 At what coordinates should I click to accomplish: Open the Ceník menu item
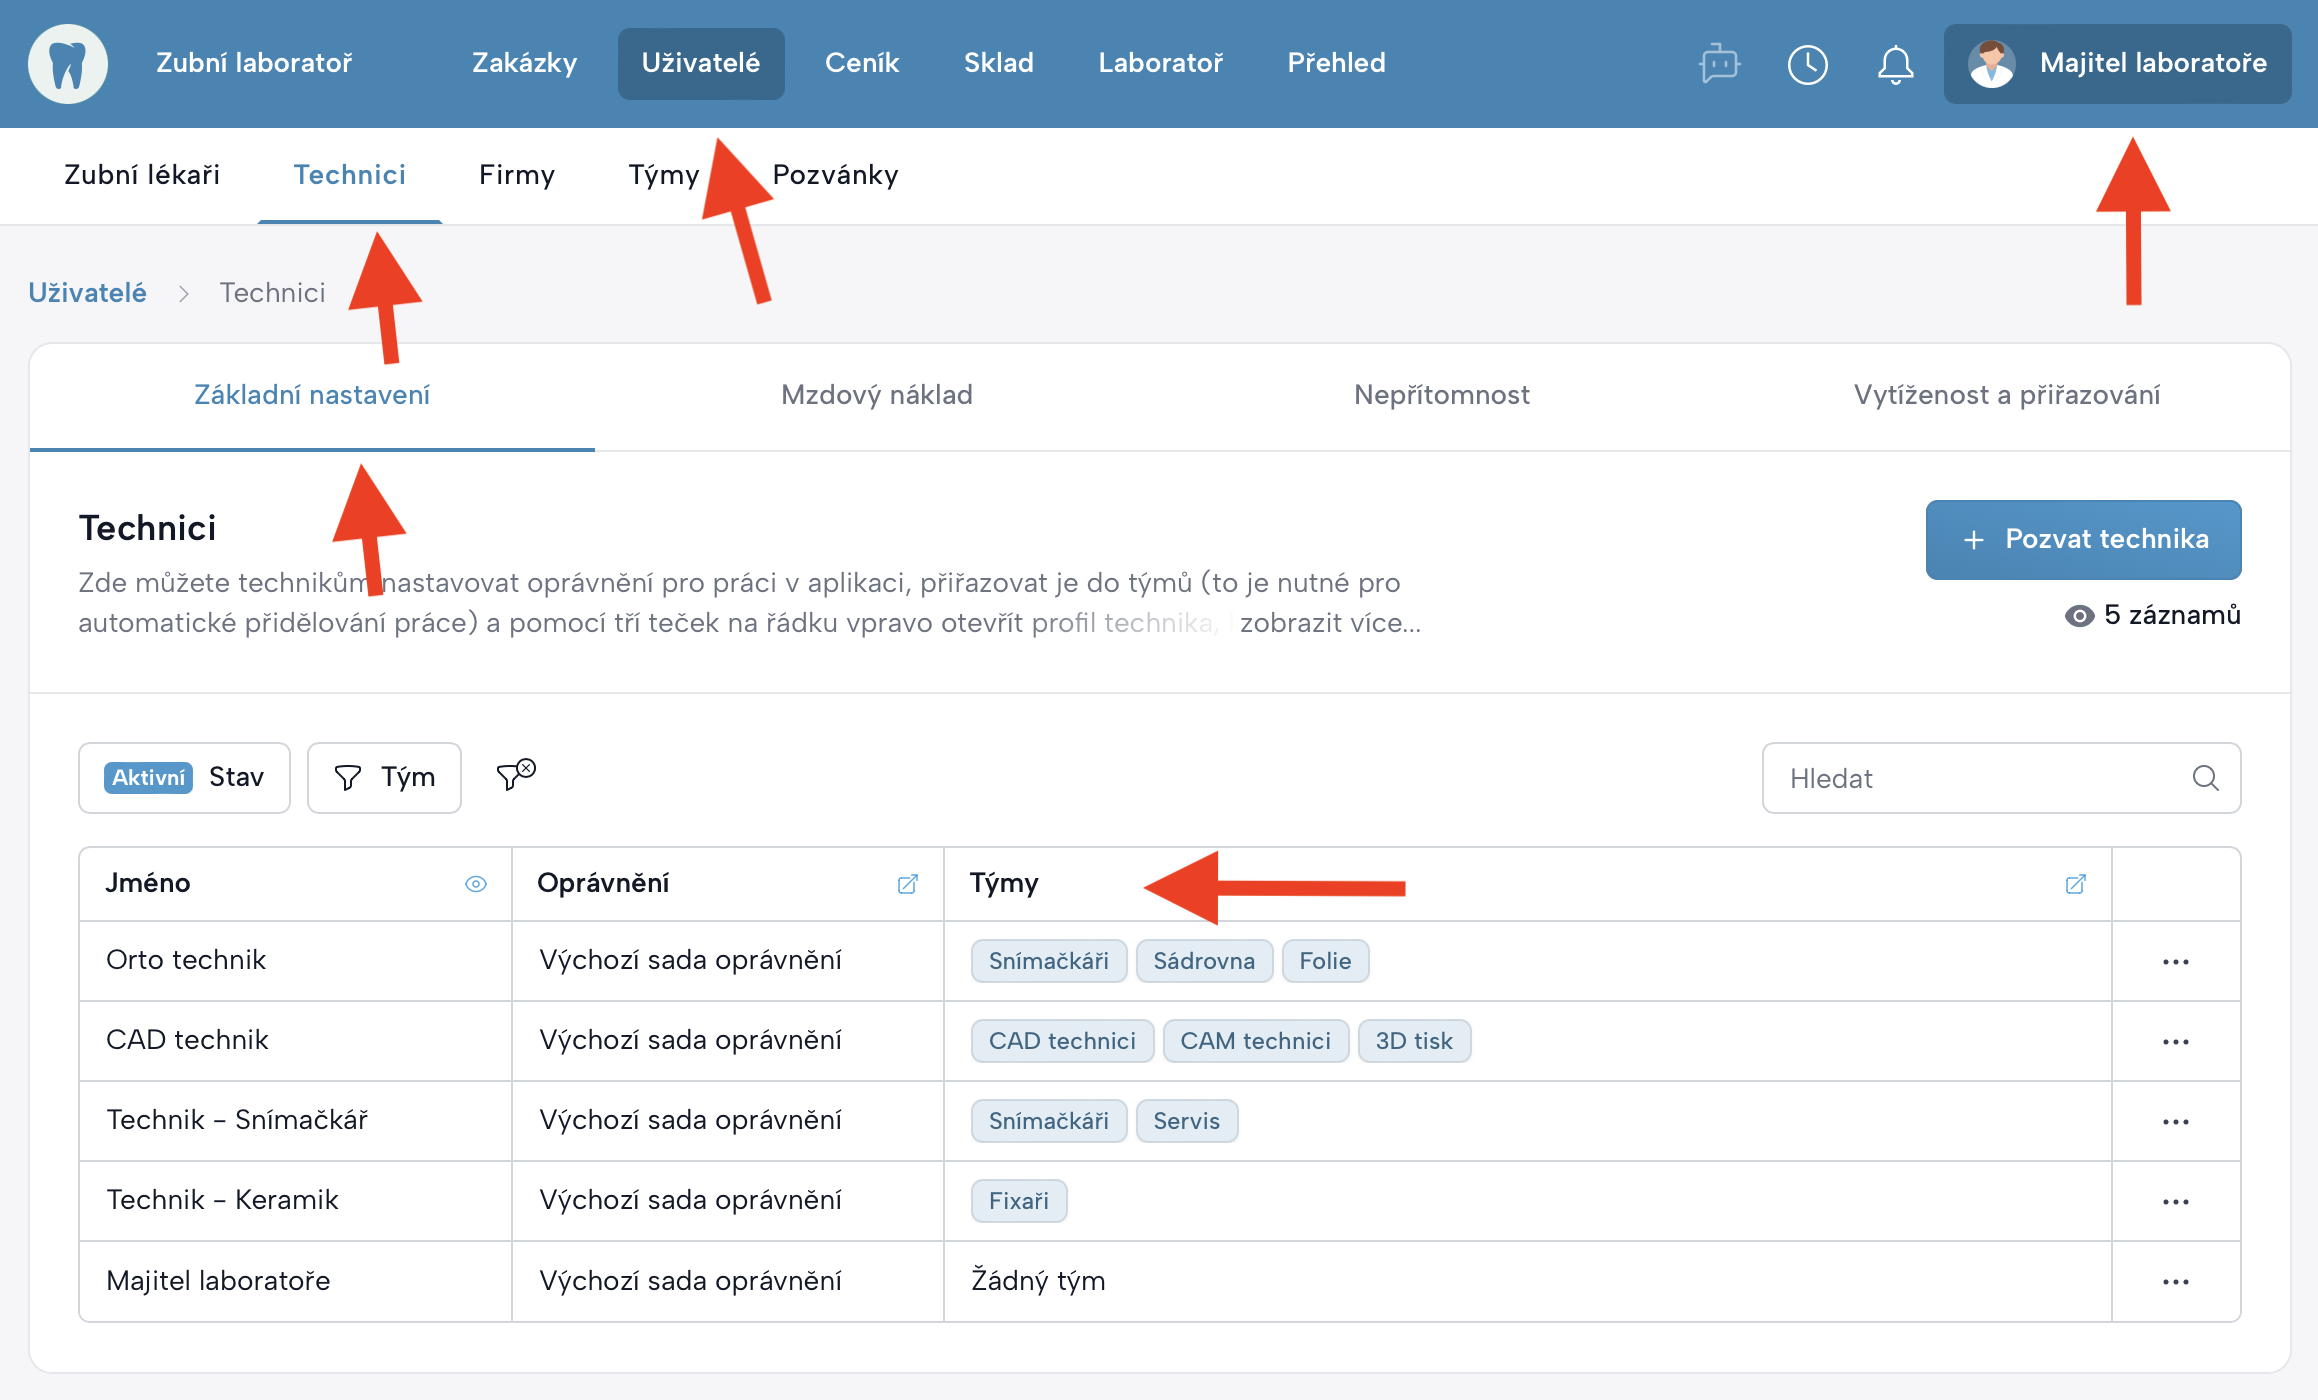click(x=861, y=63)
